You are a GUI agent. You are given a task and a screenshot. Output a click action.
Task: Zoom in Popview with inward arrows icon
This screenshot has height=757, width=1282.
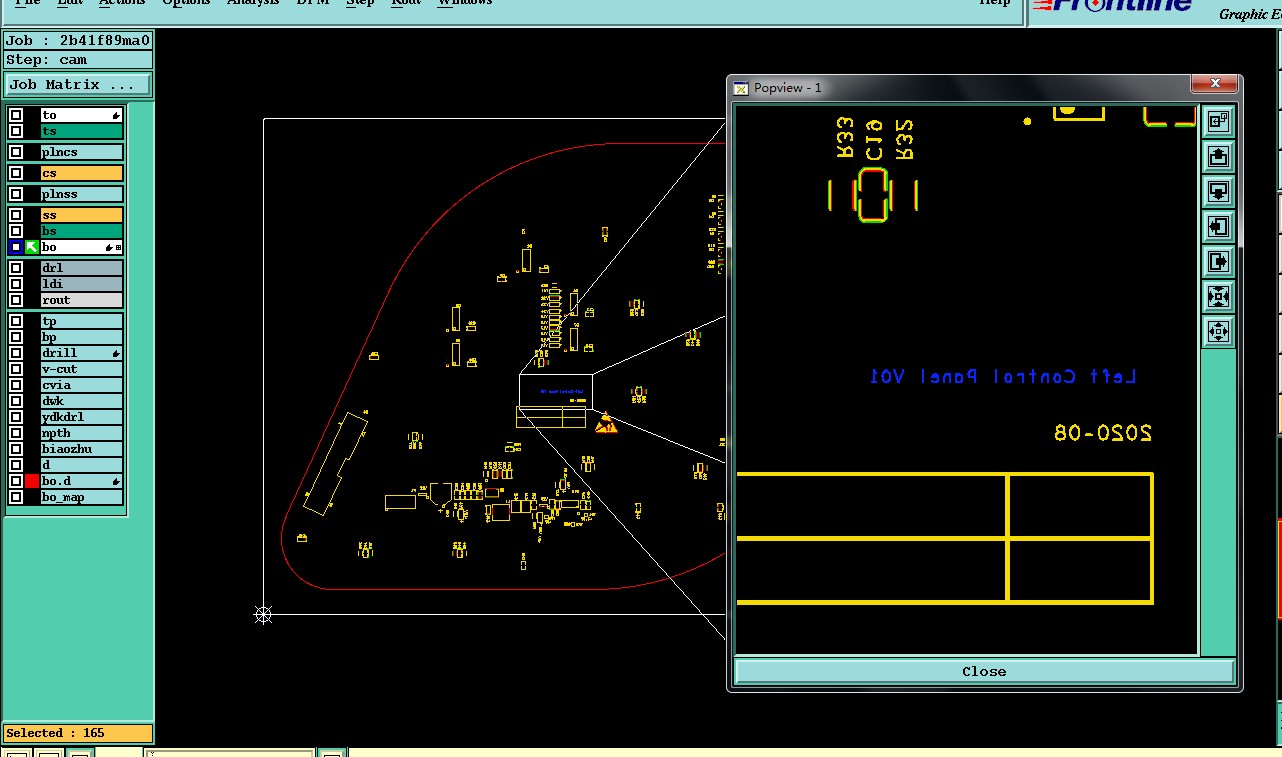(x=1218, y=296)
